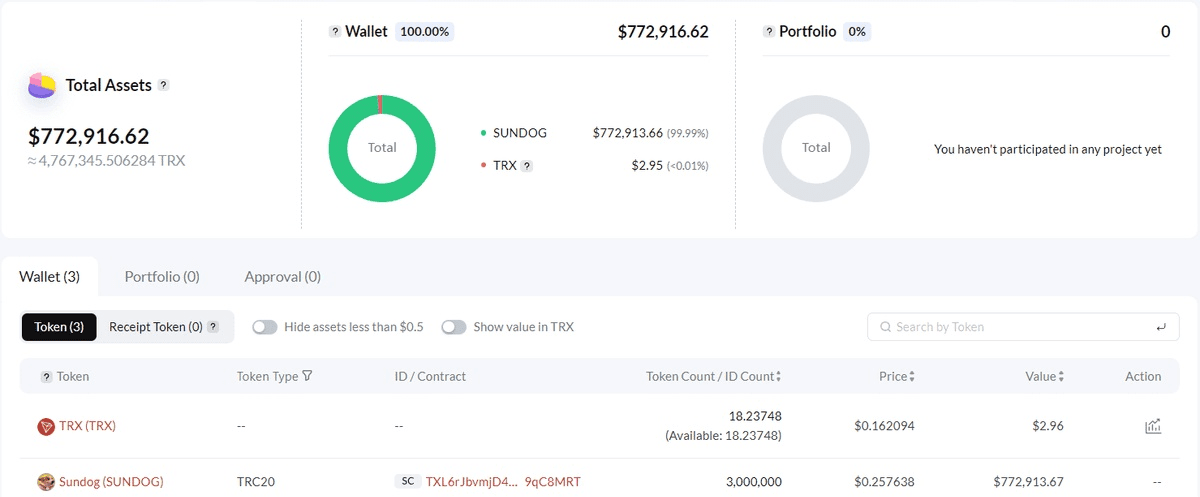This screenshot has width=1200, height=497.
Task: Enable Hide assets less than $0.5
Action: (x=265, y=327)
